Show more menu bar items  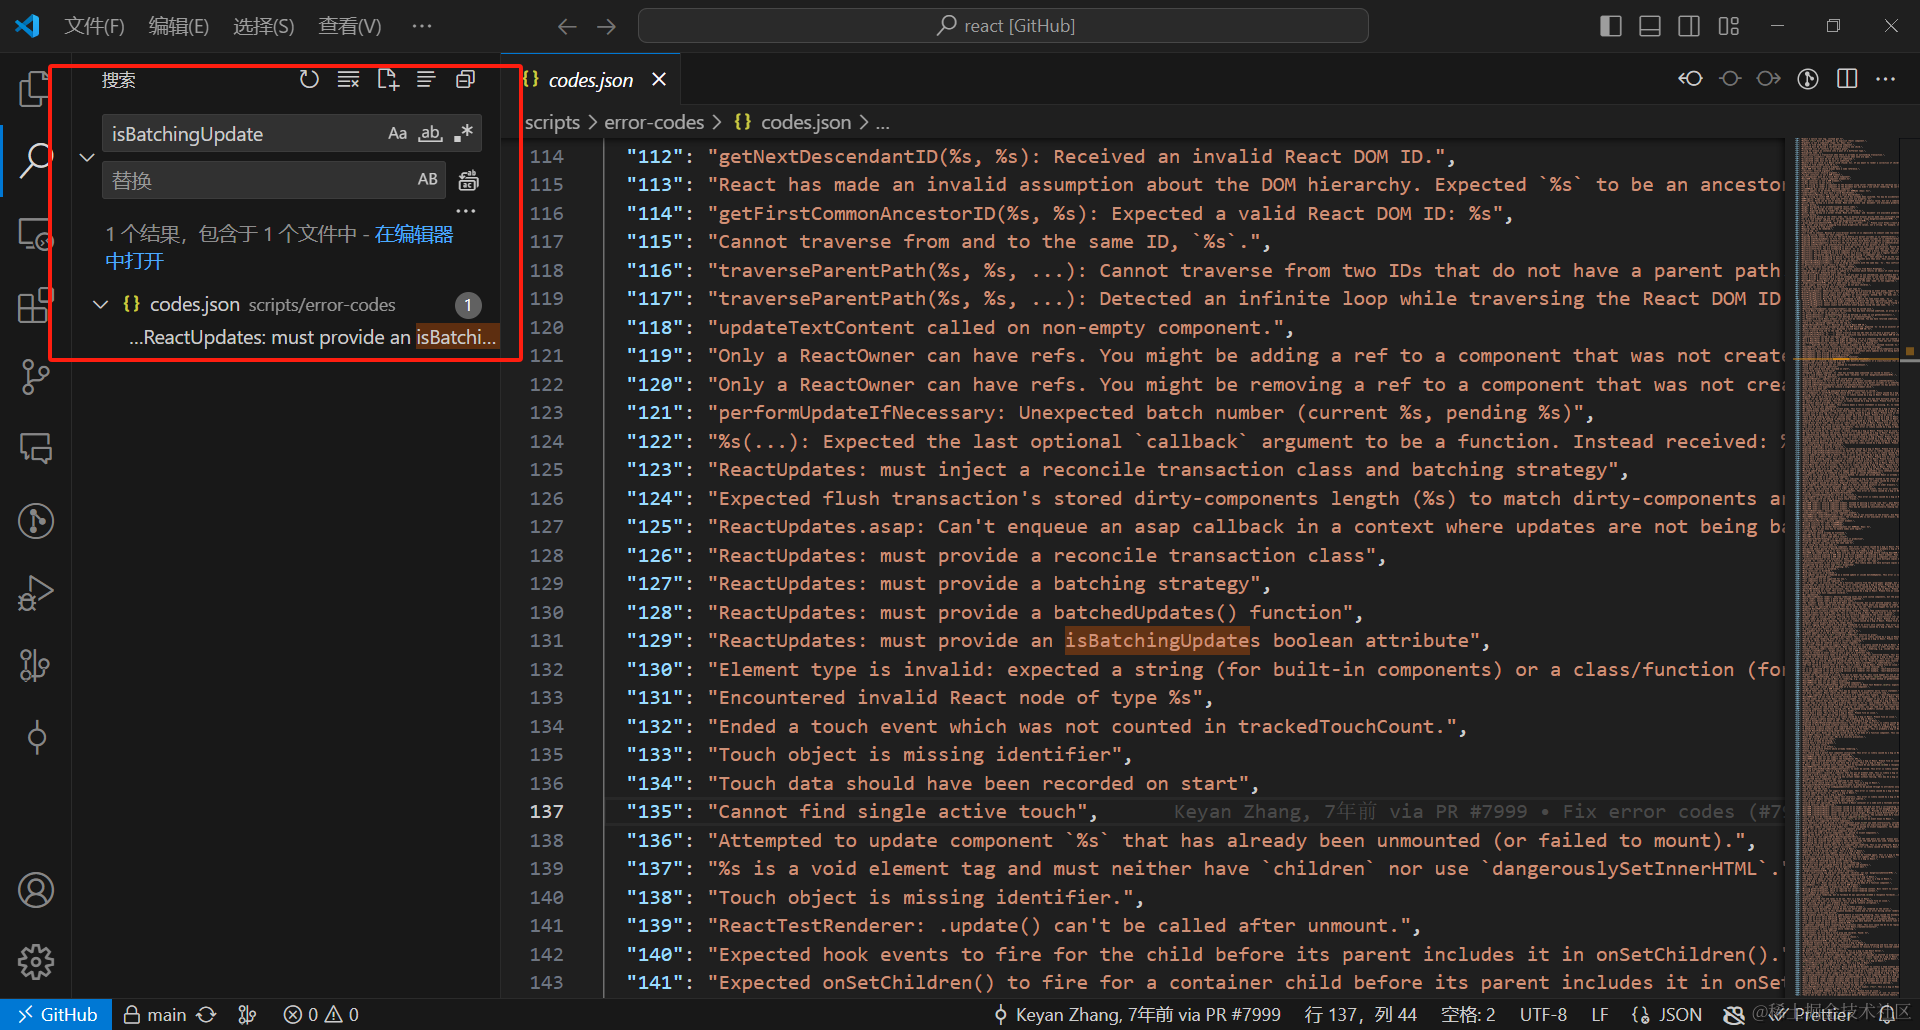[x=422, y=26]
